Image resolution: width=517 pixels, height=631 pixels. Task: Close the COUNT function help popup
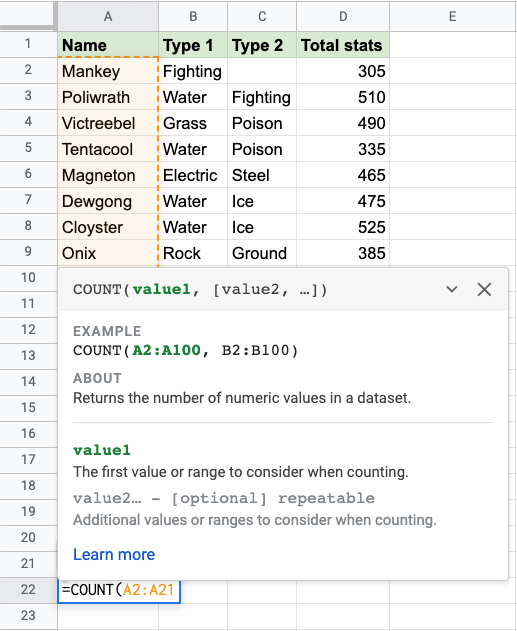(484, 289)
